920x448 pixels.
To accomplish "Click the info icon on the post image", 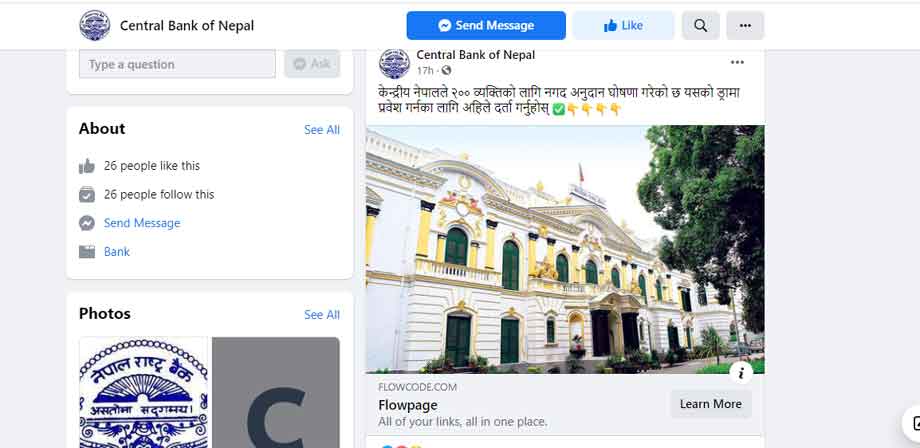I will click(742, 372).
